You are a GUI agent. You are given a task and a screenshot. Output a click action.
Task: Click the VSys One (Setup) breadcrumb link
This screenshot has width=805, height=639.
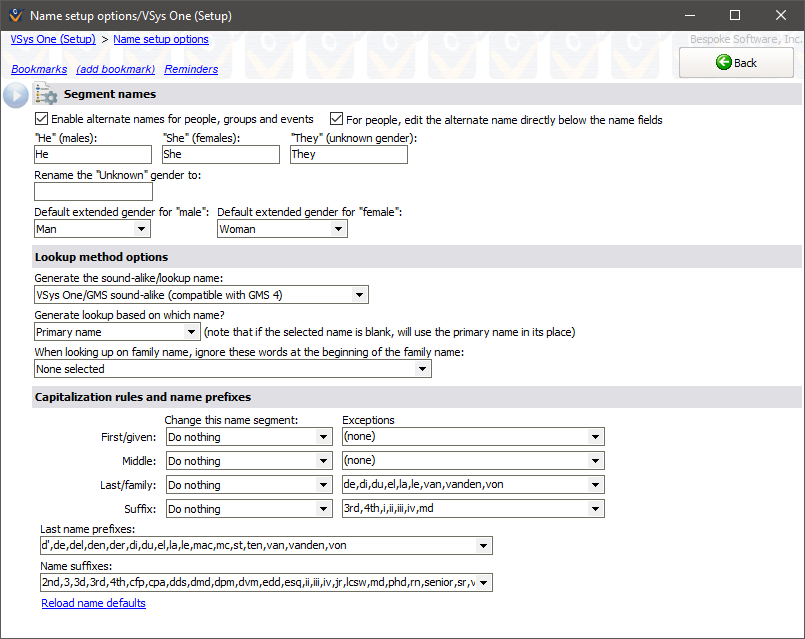tap(53, 39)
